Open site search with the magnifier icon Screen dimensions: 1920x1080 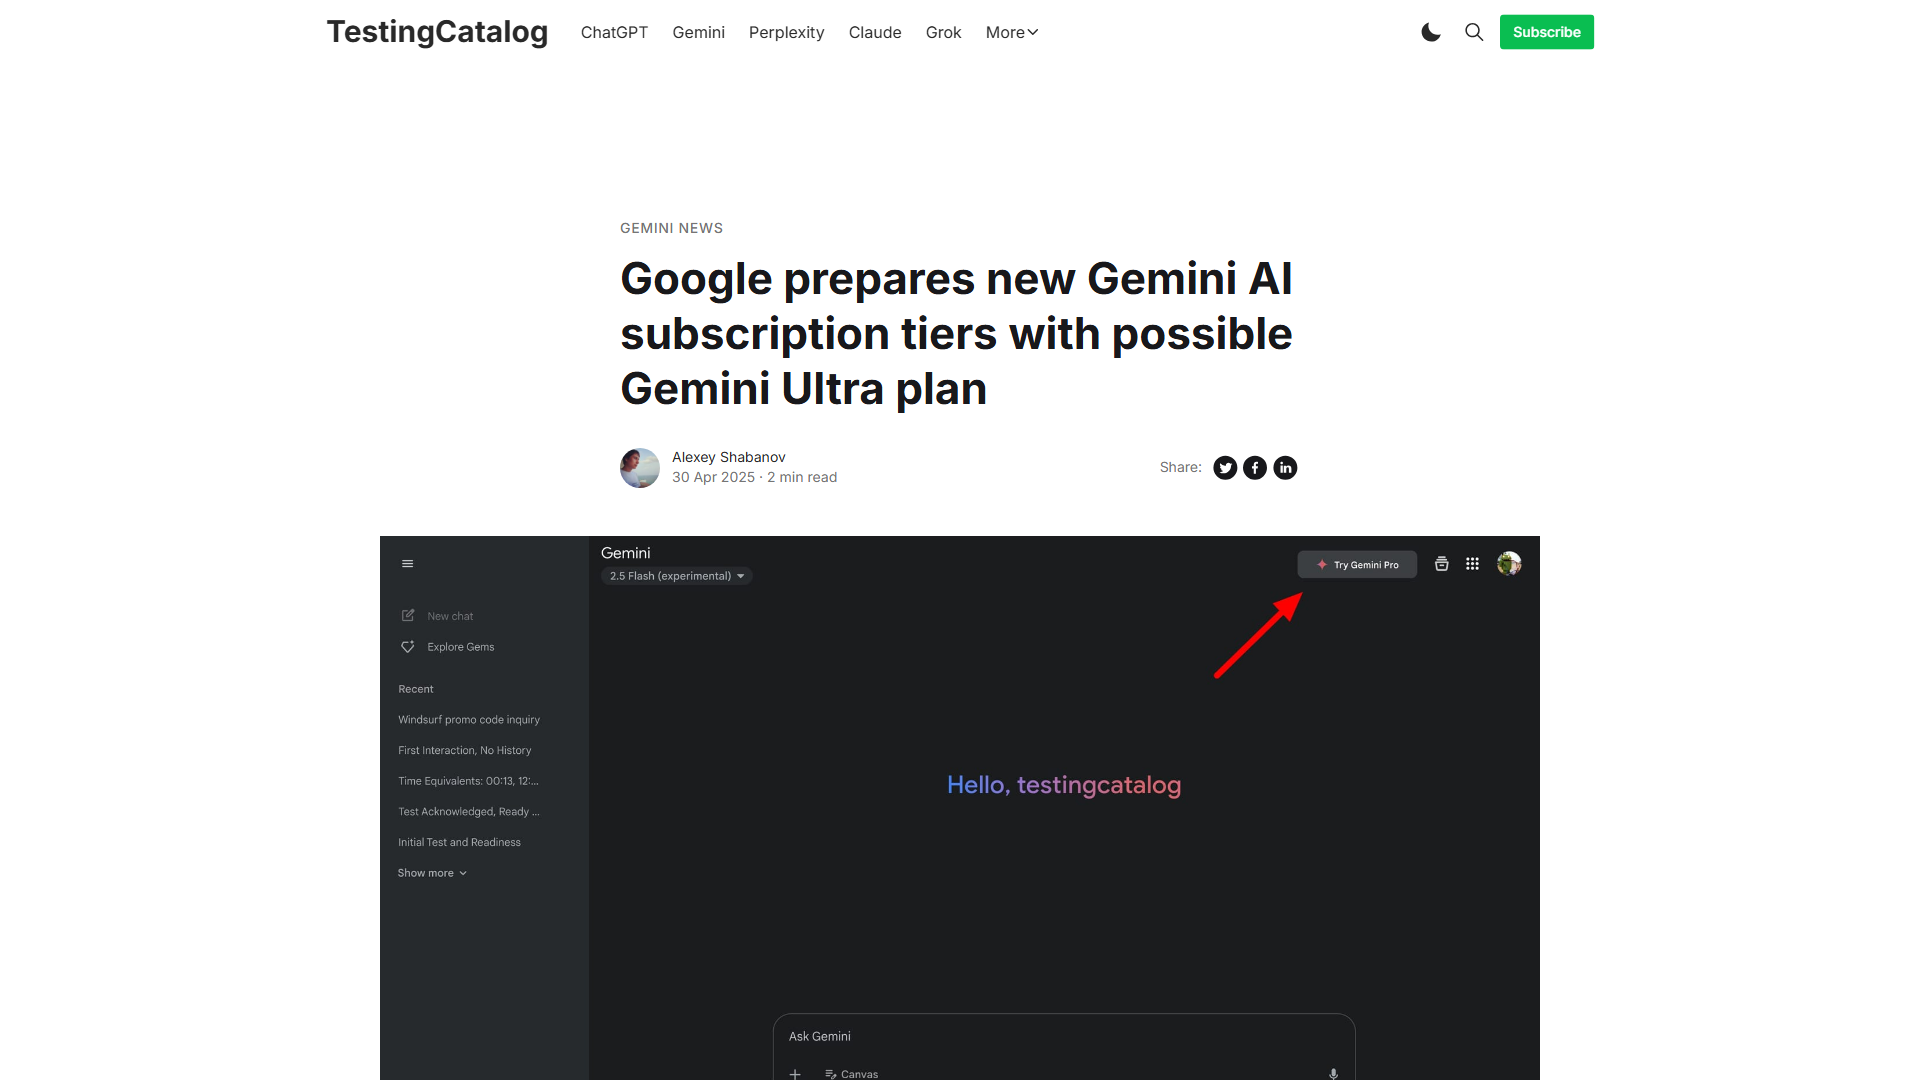(x=1474, y=32)
